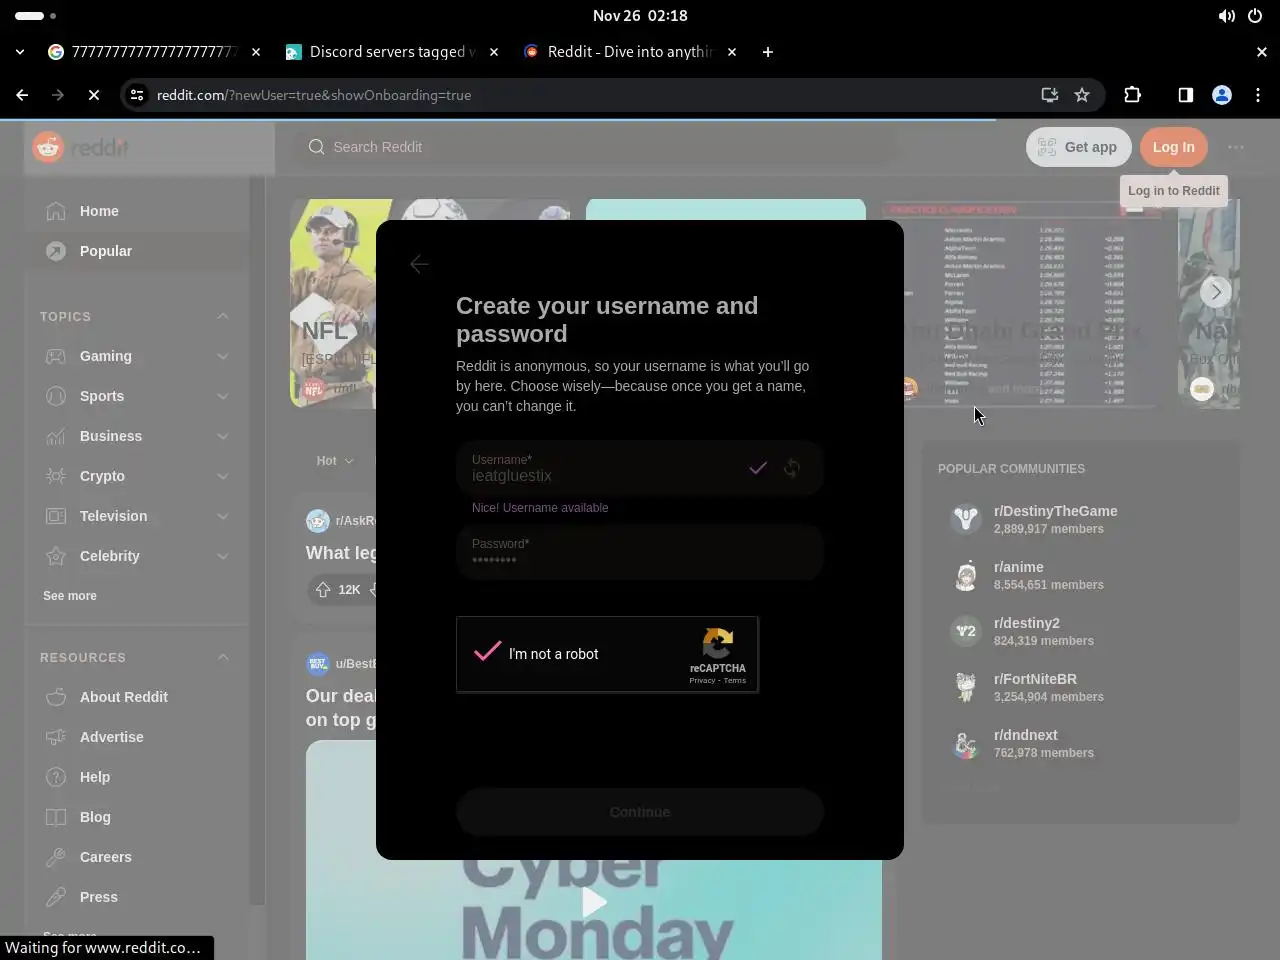Open a new browser tab

[767, 52]
